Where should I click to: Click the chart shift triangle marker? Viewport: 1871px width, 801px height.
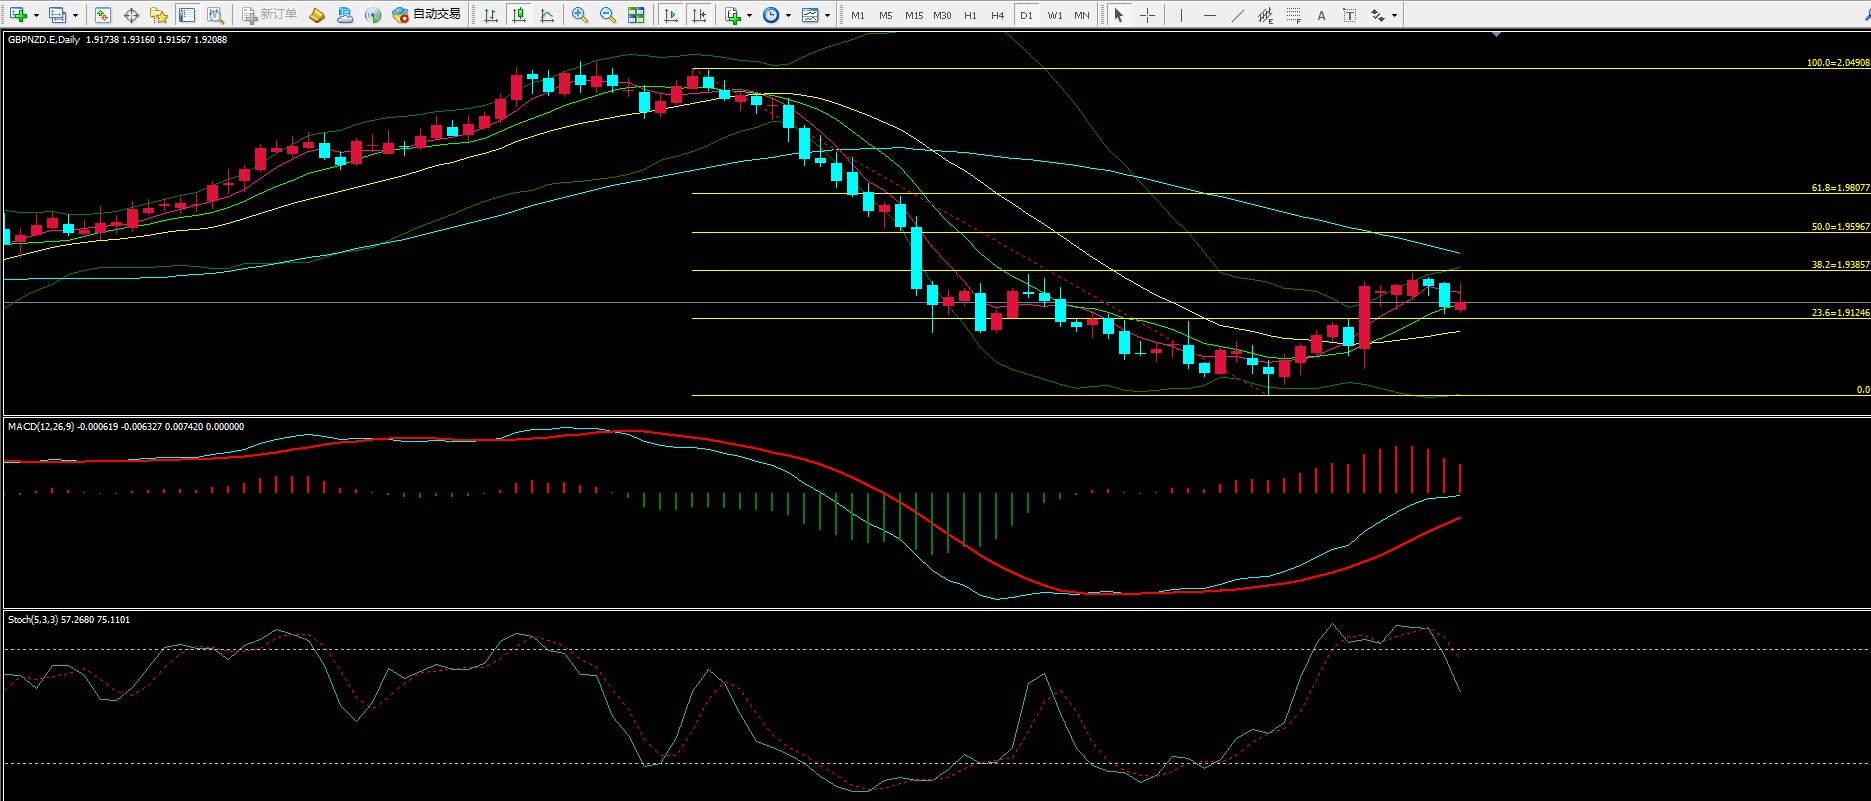coord(1496,35)
